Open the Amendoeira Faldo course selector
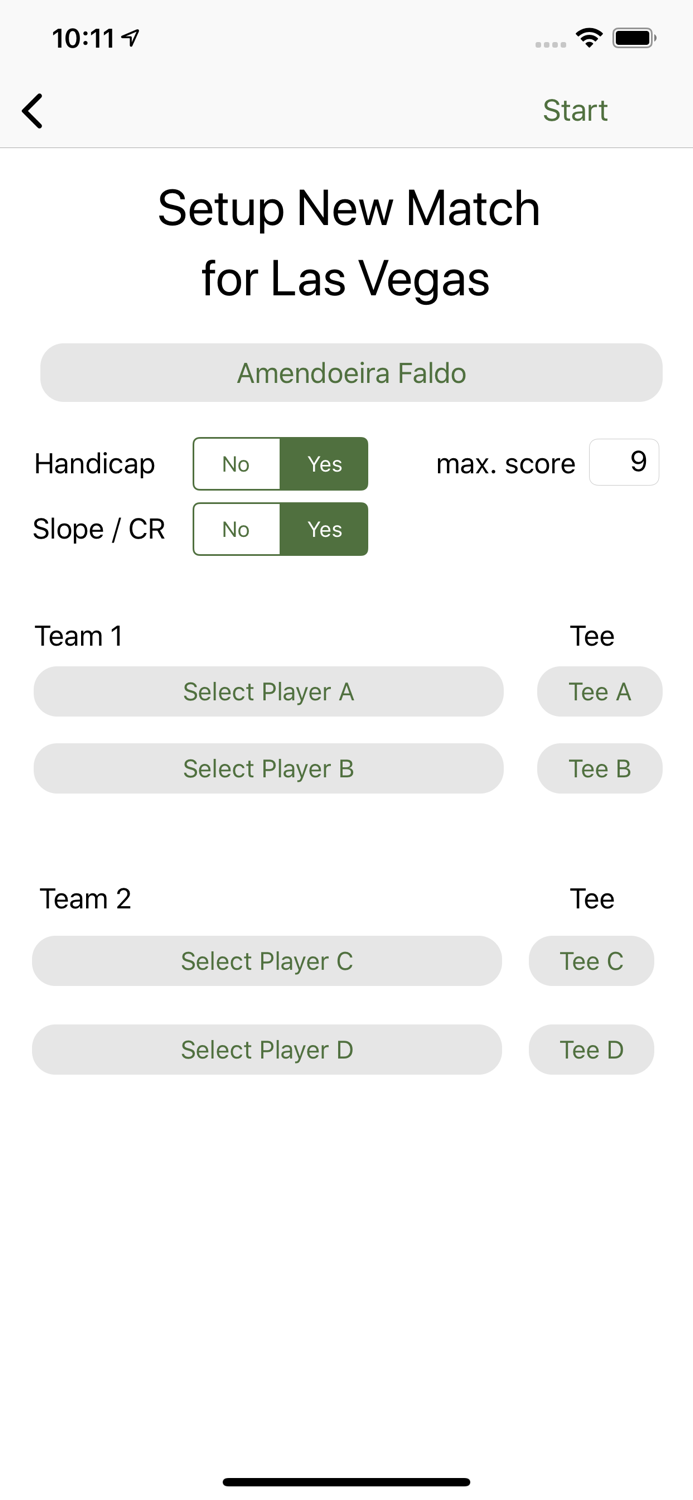 (x=350, y=372)
